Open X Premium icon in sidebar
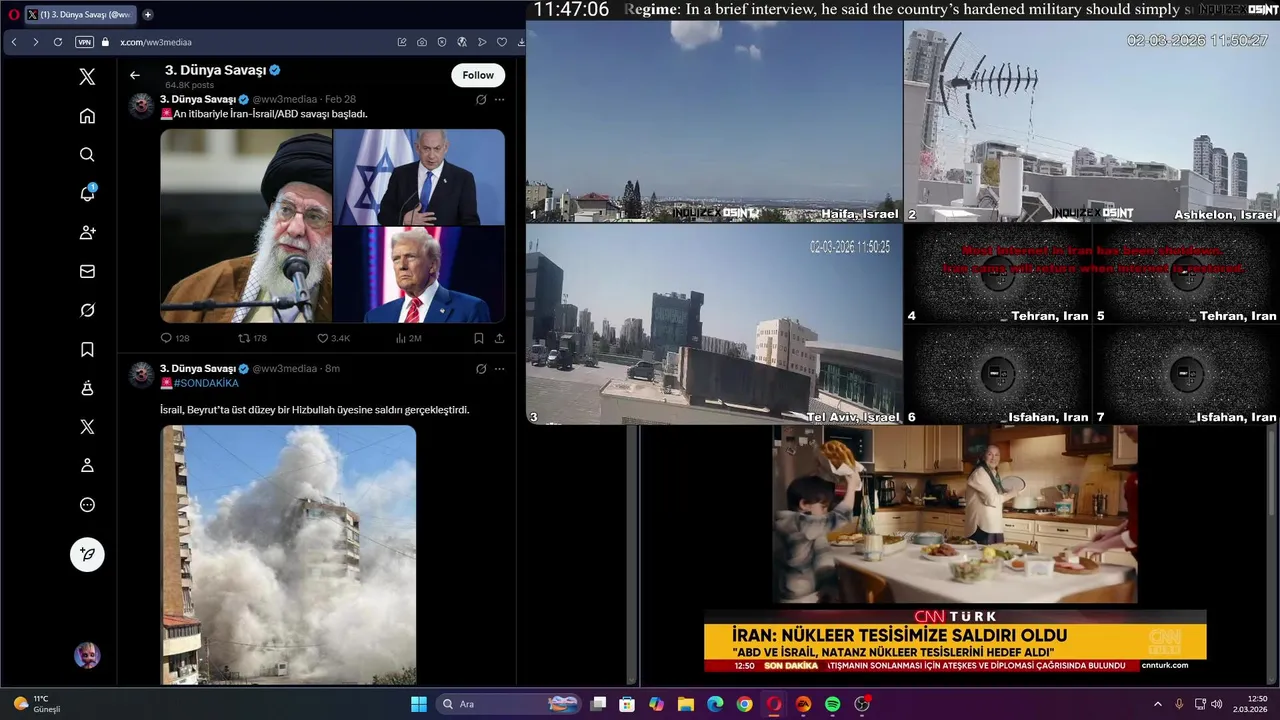The width and height of the screenshot is (1280, 720). pyautogui.click(x=87, y=427)
